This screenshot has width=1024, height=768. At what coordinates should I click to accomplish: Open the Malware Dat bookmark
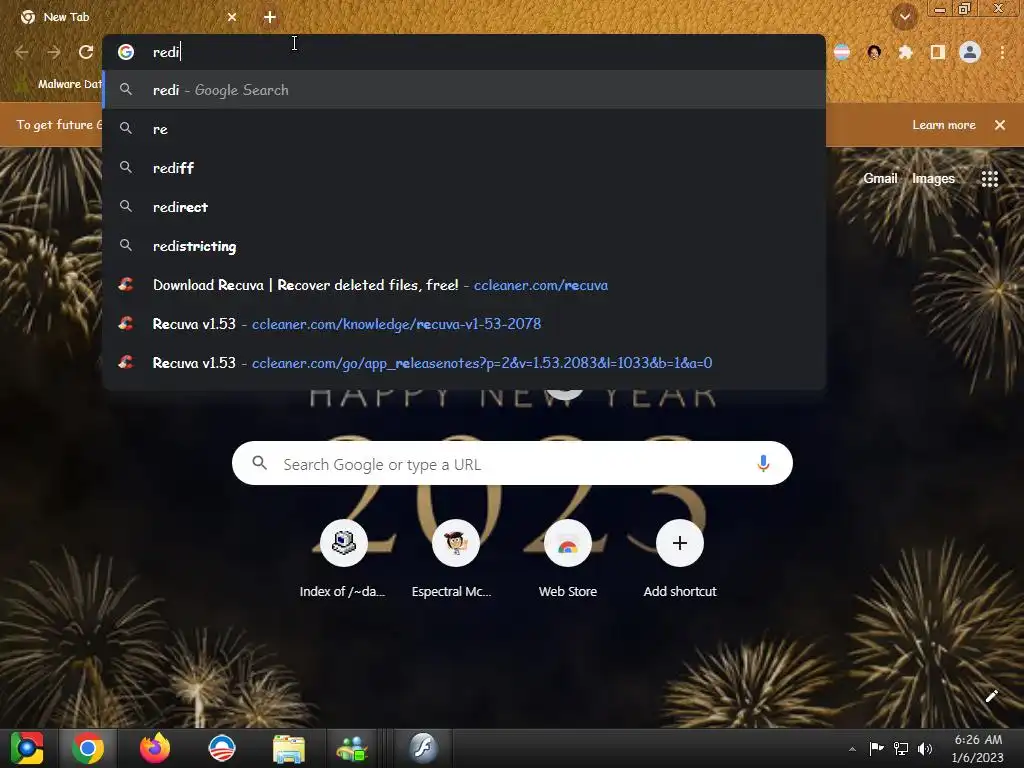pos(59,84)
